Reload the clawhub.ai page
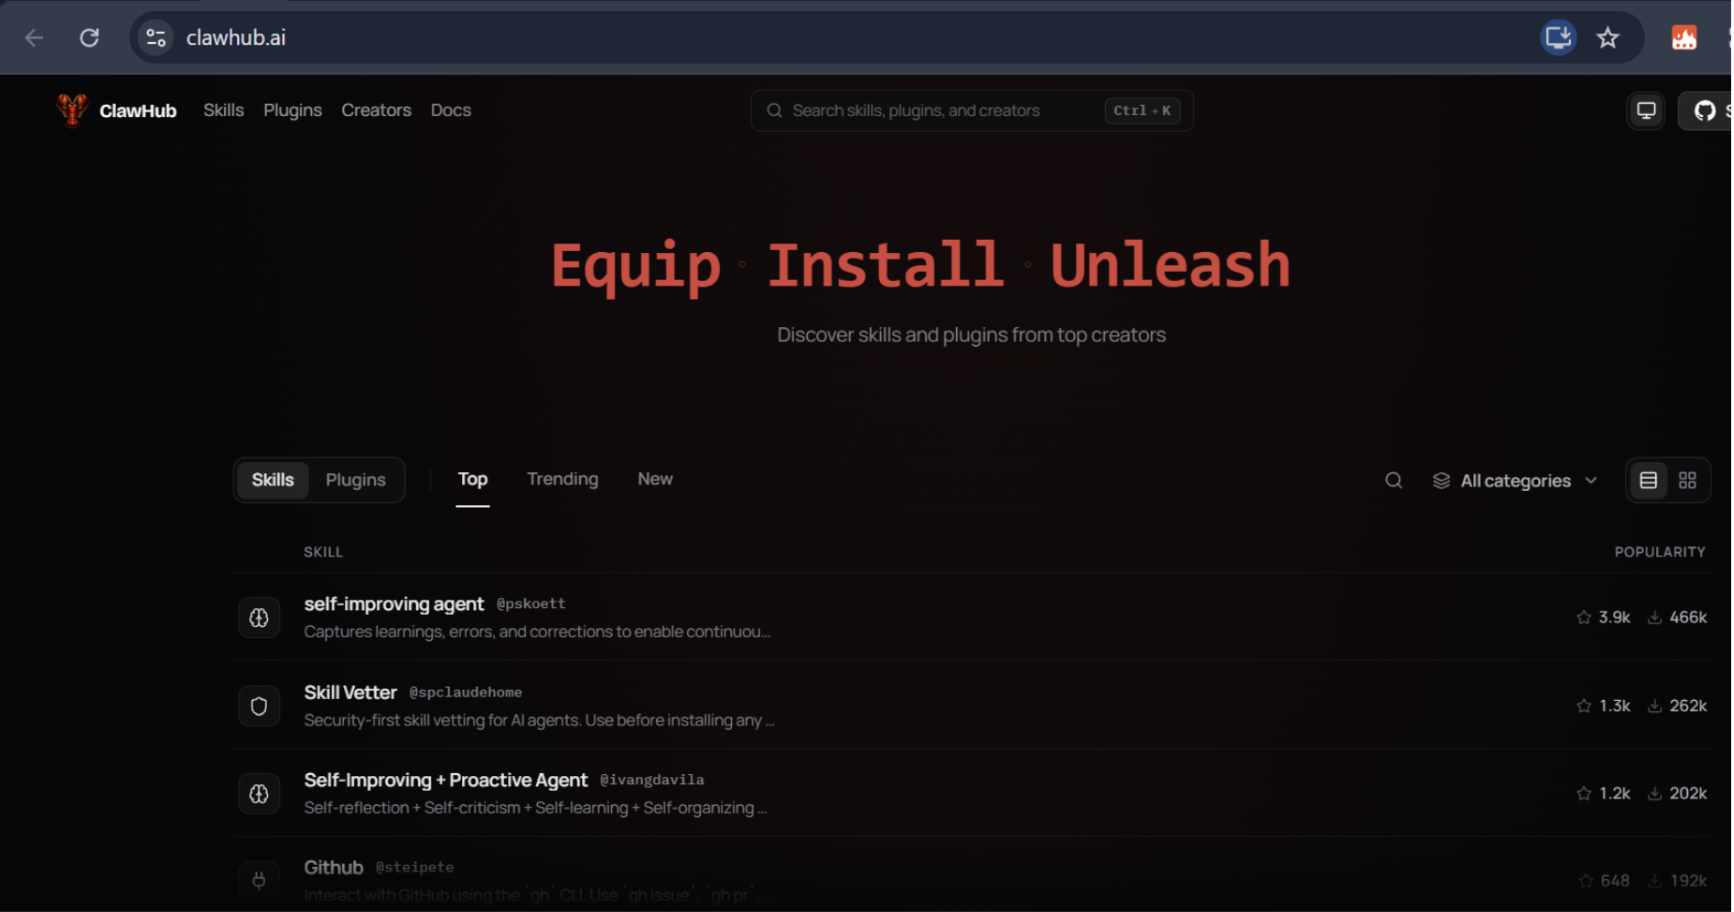Image resolution: width=1734 pixels, height=912 pixels. pyautogui.click(x=89, y=38)
